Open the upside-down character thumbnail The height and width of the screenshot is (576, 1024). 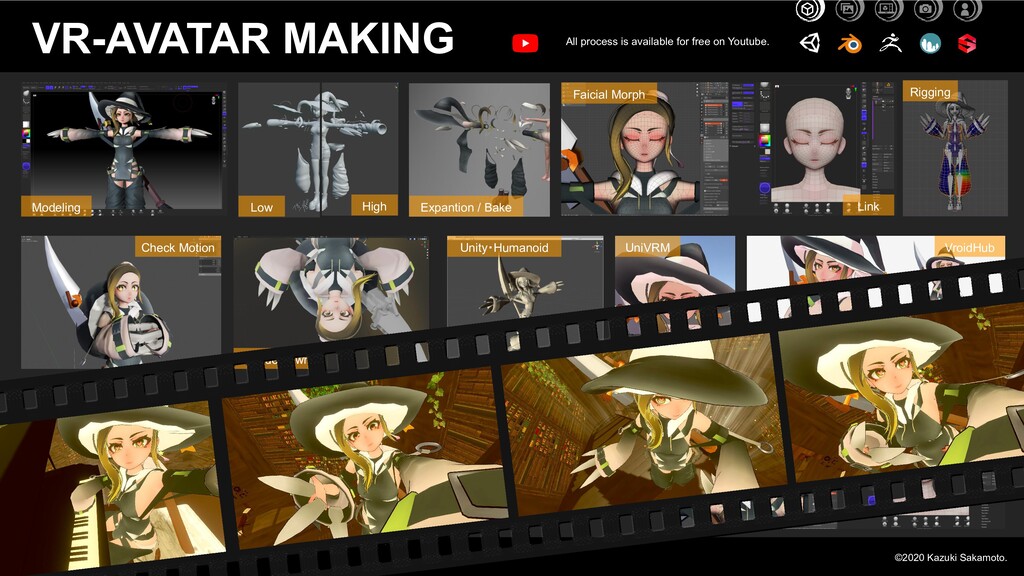click(331, 291)
